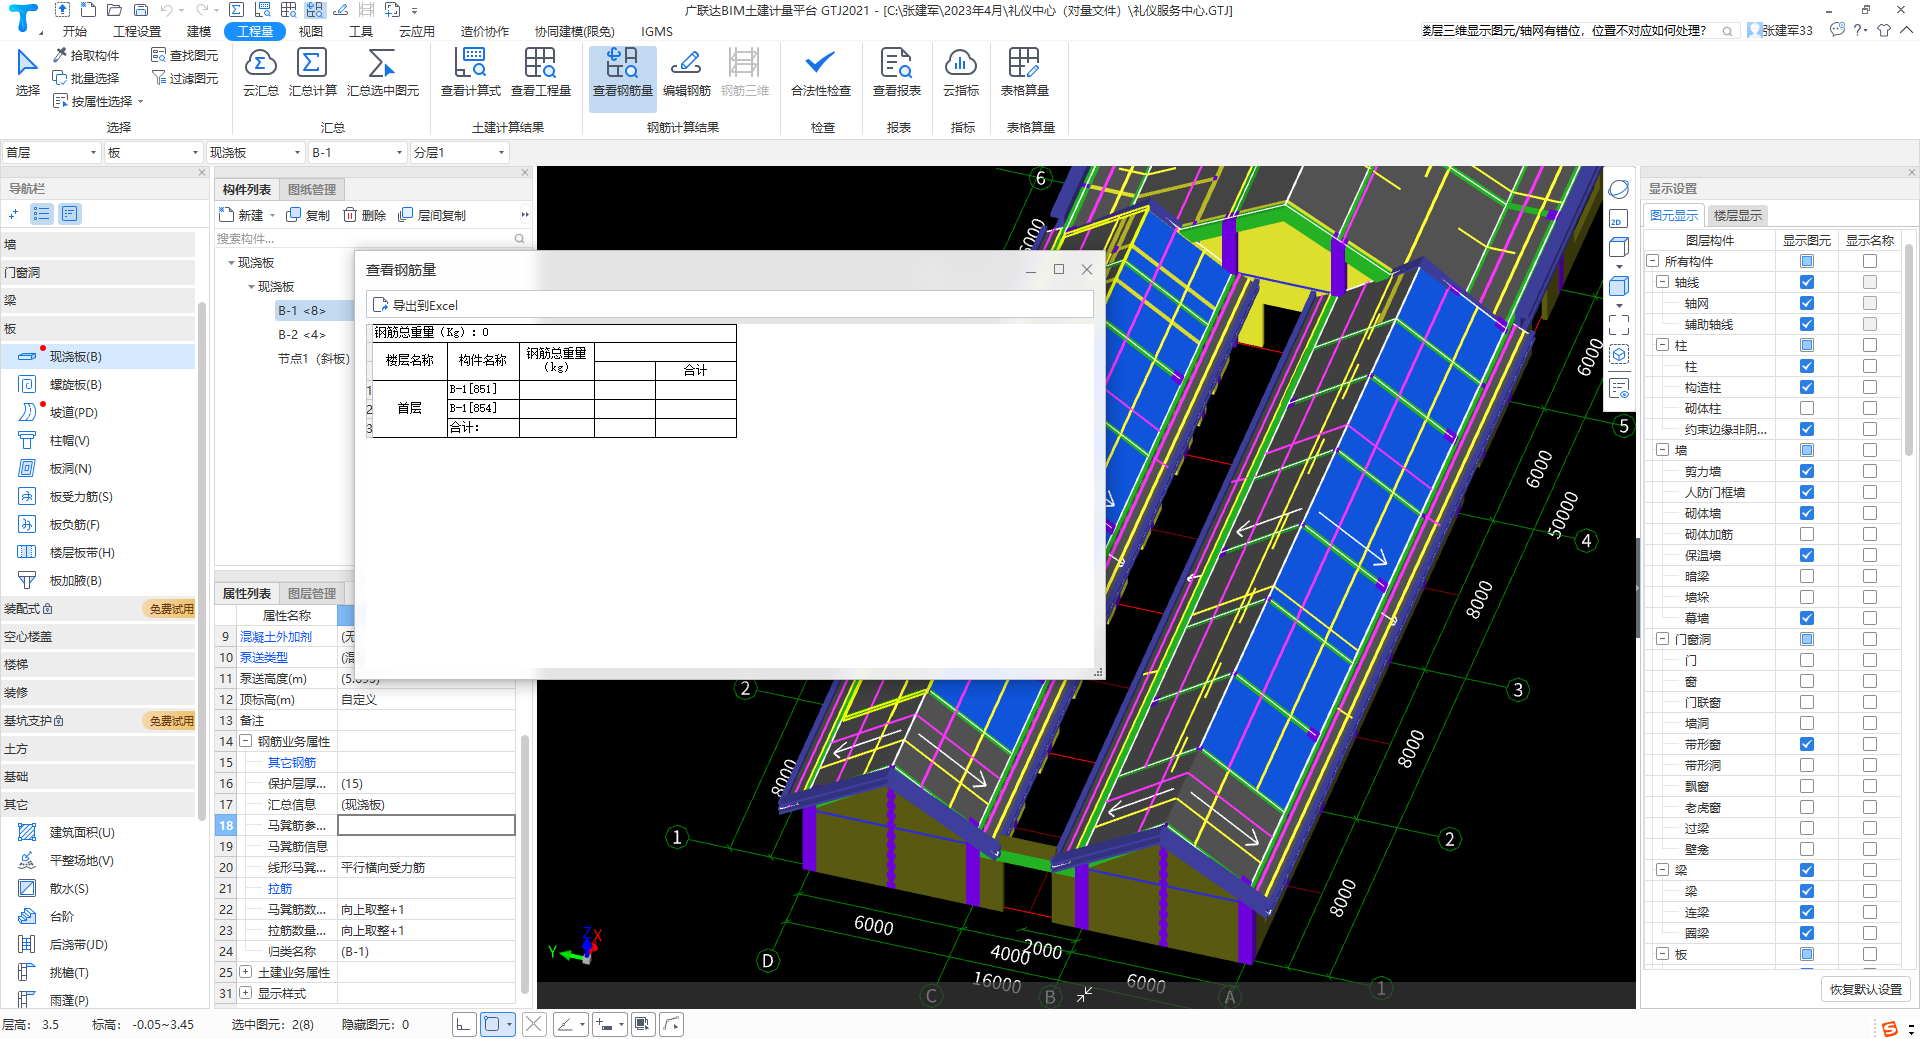Enable 暗梁 display element checkbox

click(x=1807, y=576)
